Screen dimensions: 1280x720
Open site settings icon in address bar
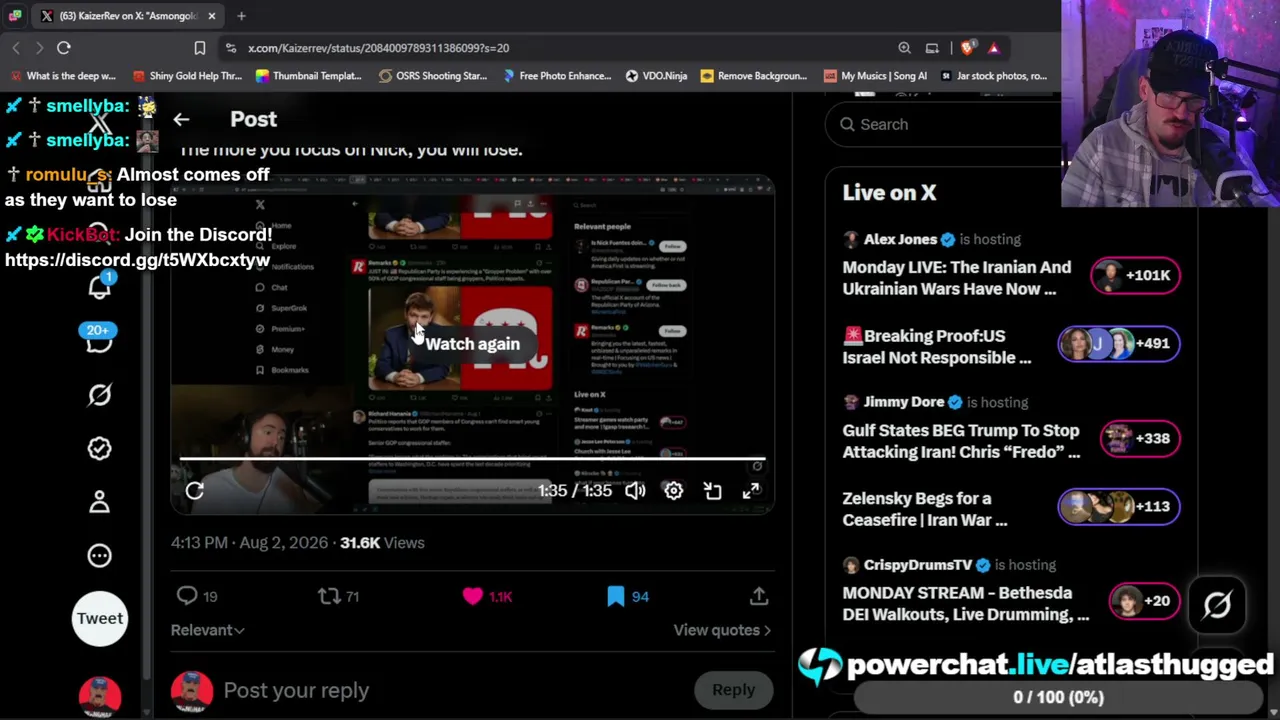(231, 48)
